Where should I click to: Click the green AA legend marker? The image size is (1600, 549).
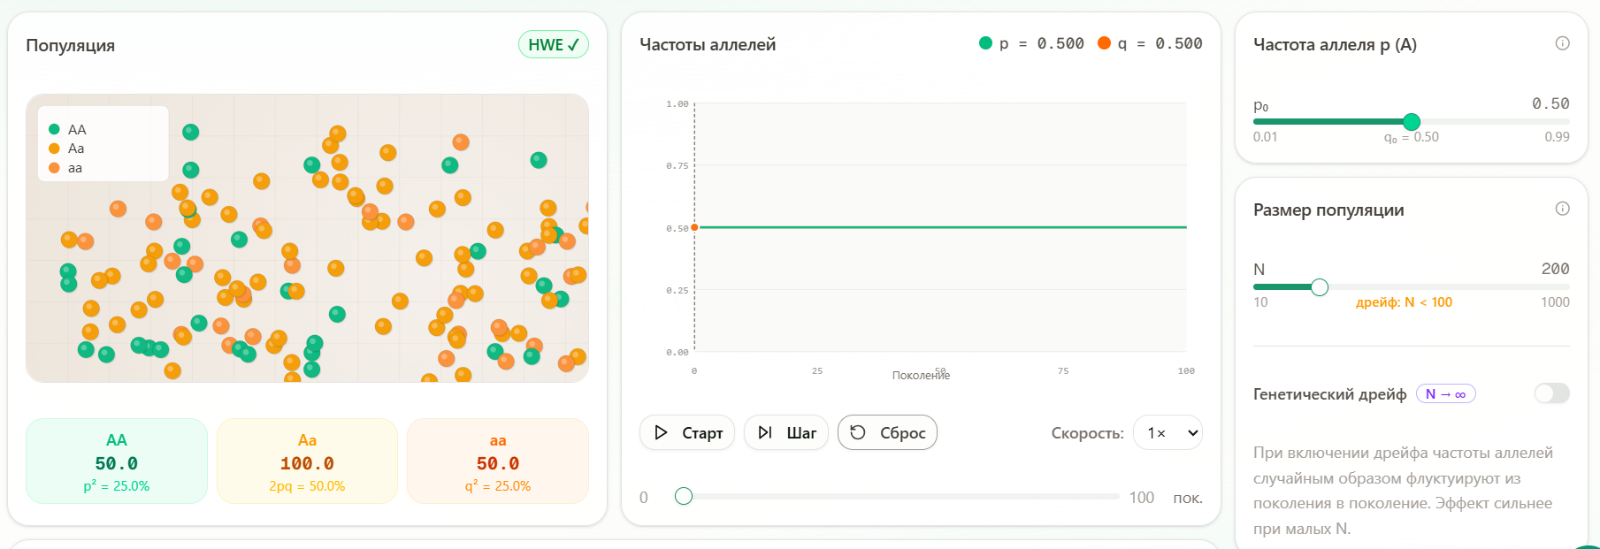[54, 129]
